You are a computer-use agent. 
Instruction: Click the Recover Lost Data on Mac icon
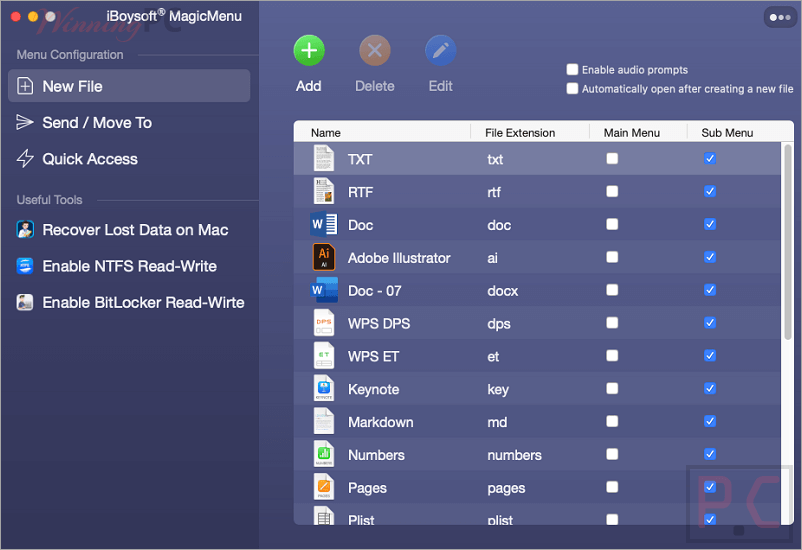pos(25,229)
